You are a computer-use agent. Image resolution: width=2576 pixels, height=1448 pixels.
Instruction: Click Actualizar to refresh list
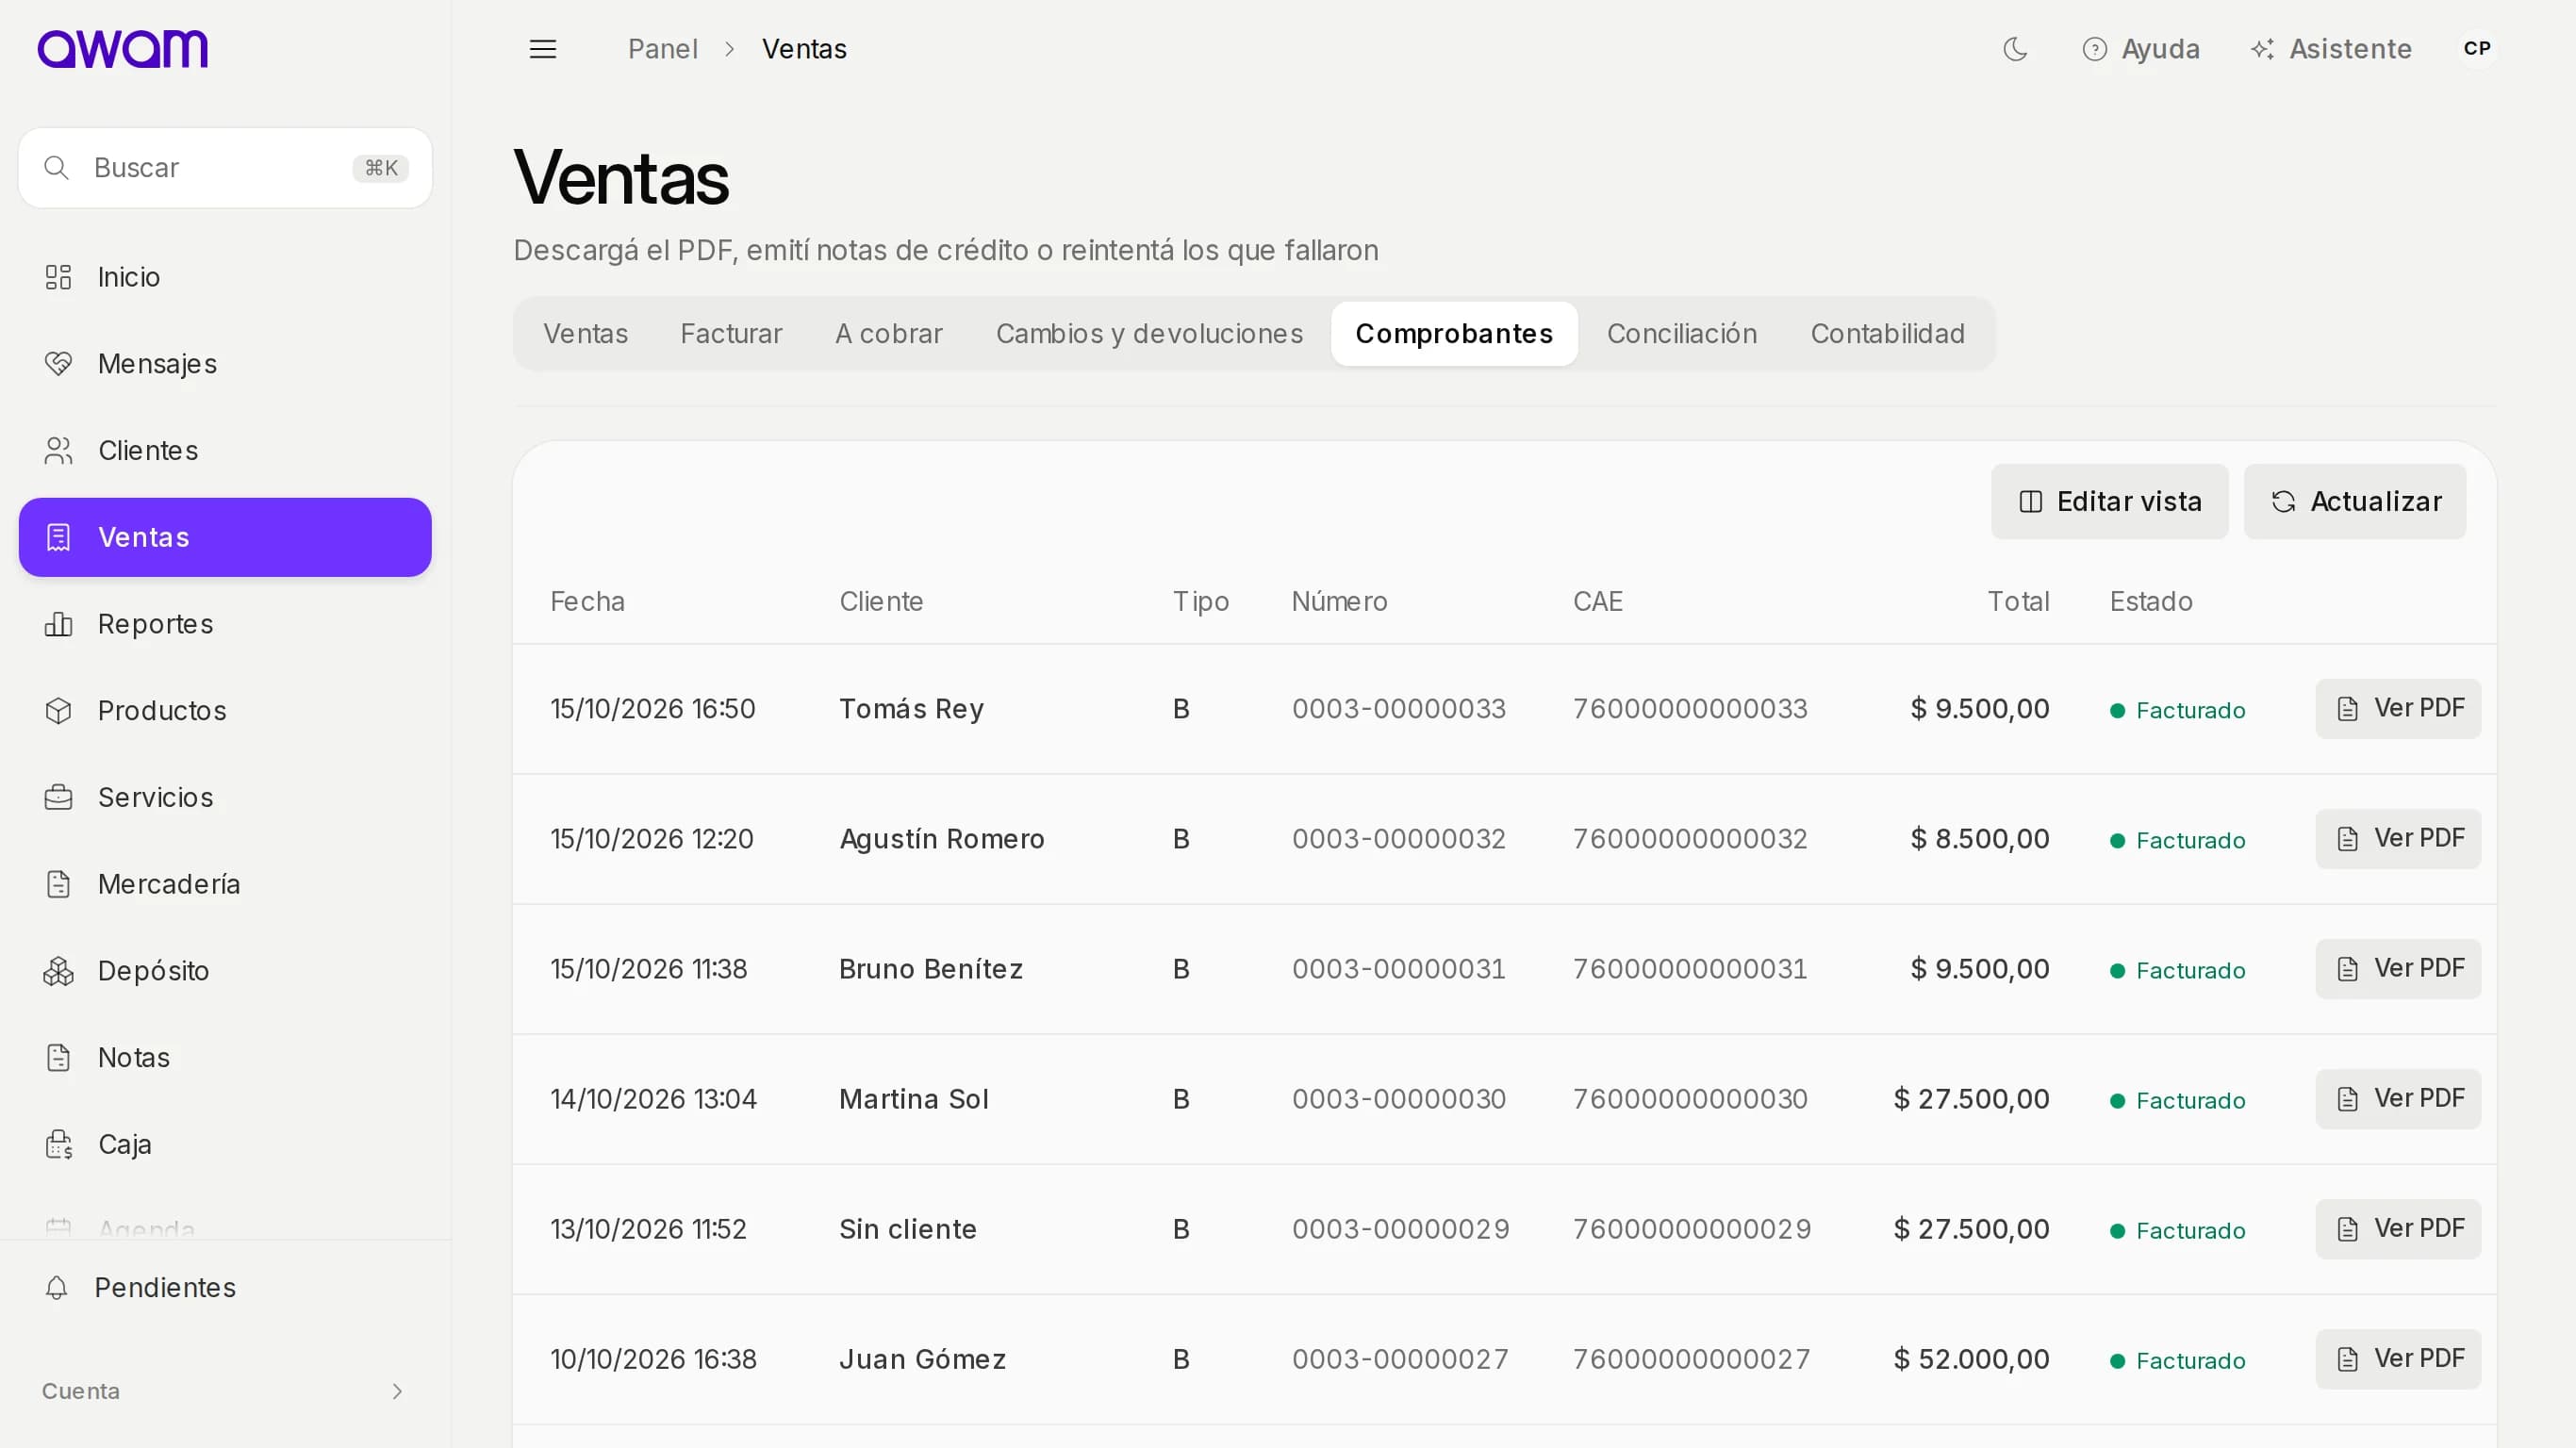2355,502
